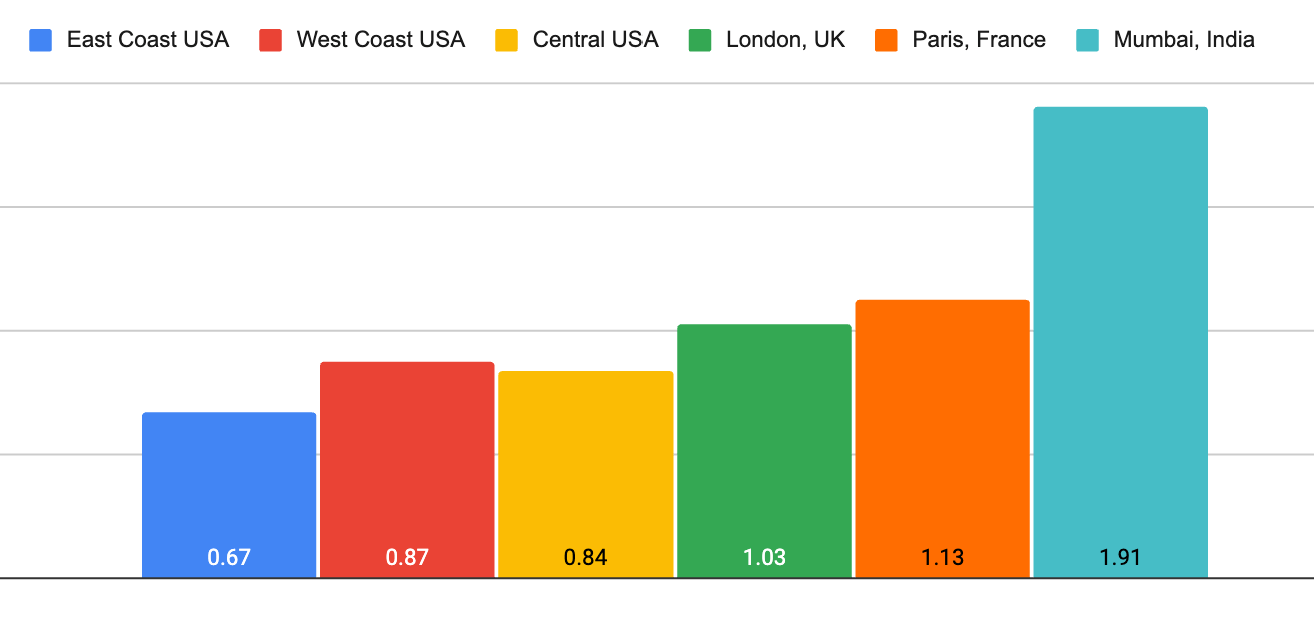1314x618 pixels.
Task: Select the East Coast USA legend label
Action: tap(148, 41)
